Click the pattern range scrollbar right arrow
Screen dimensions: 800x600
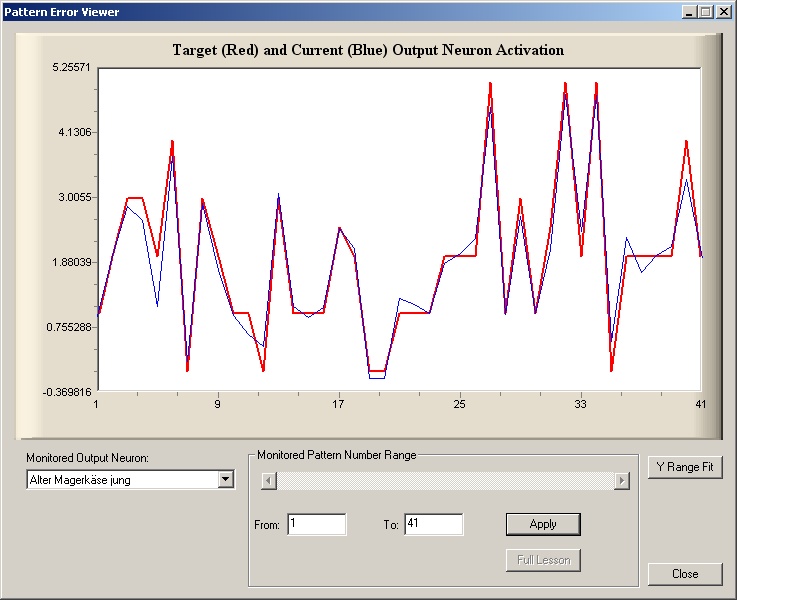point(622,481)
